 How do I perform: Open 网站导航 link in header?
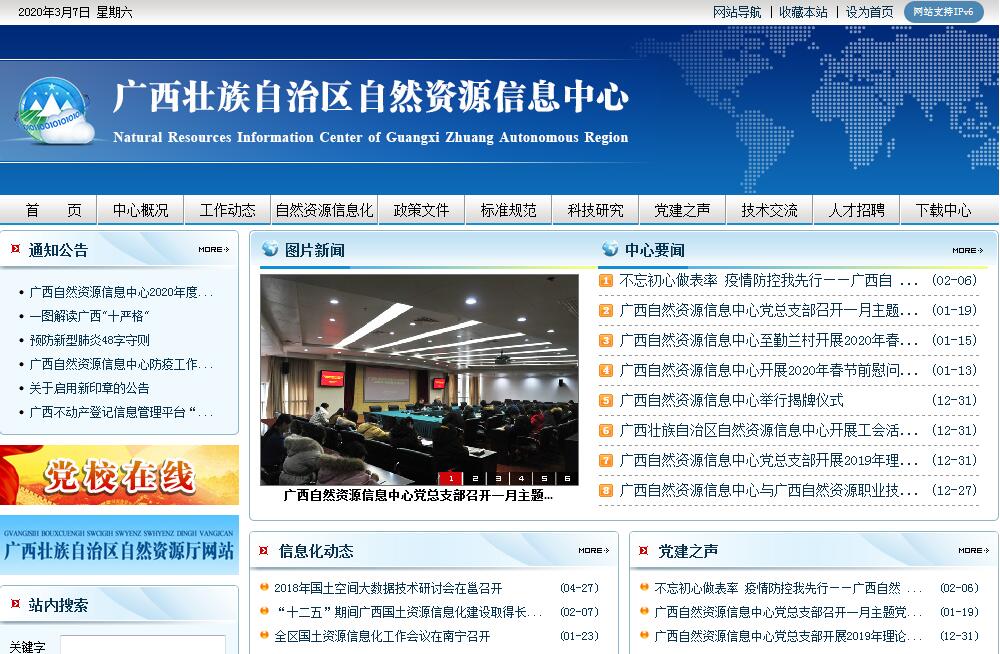tap(737, 12)
